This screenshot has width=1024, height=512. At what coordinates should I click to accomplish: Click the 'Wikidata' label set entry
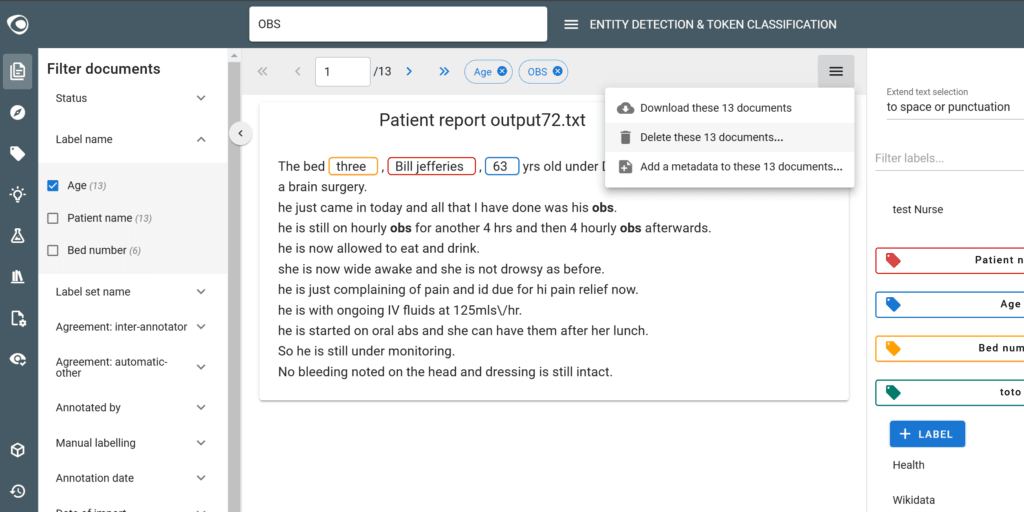[x=913, y=500]
